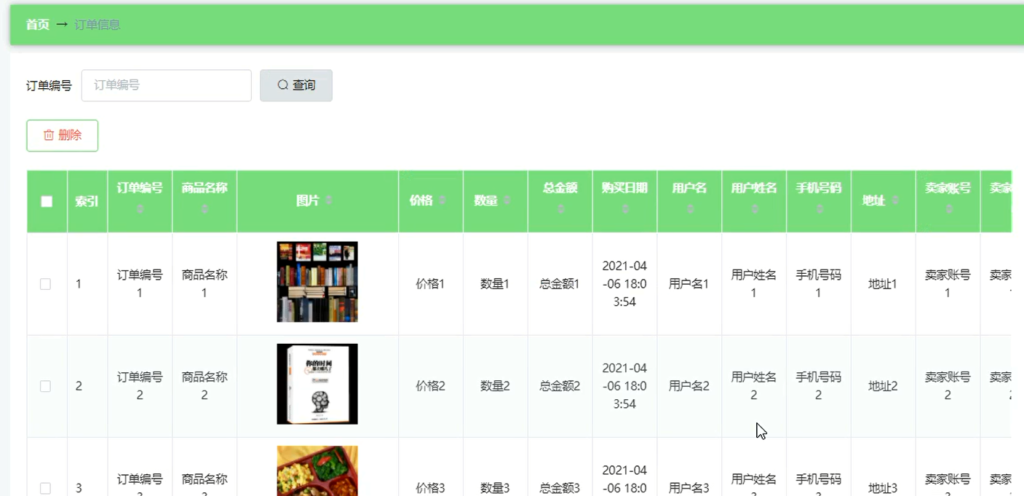Click the 查询 search button
The width and height of the screenshot is (1024, 496).
click(x=296, y=85)
